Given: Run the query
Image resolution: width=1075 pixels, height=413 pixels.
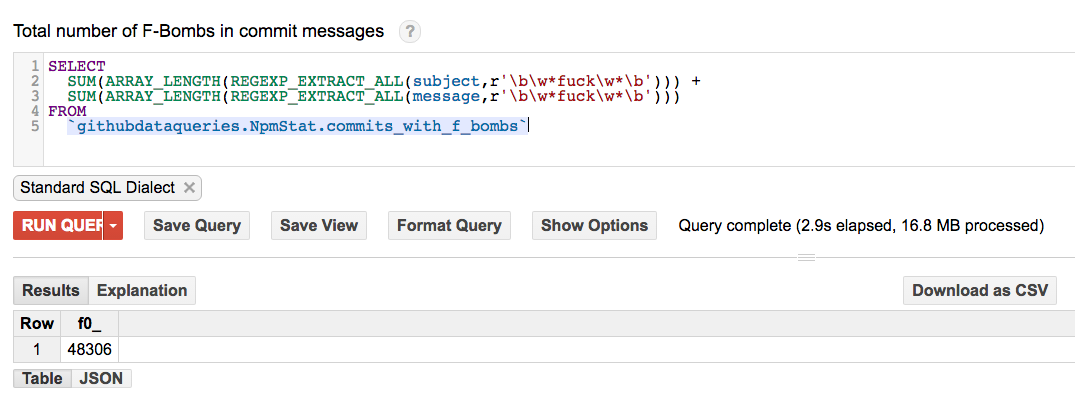Looking at the screenshot, I should point(62,226).
